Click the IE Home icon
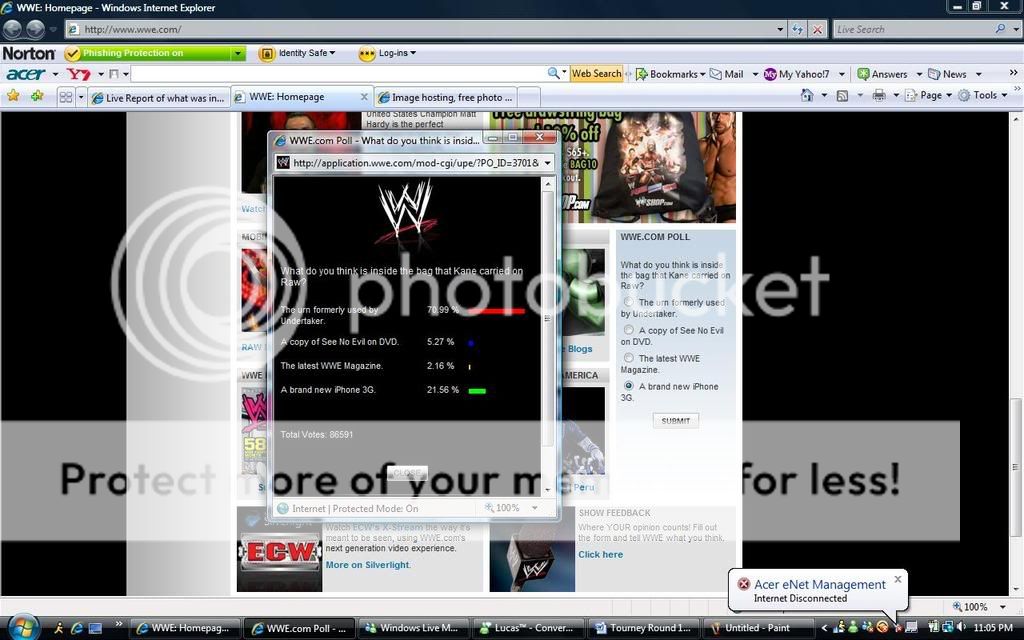Viewport: 1024px width, 640px height. point(807,96)
